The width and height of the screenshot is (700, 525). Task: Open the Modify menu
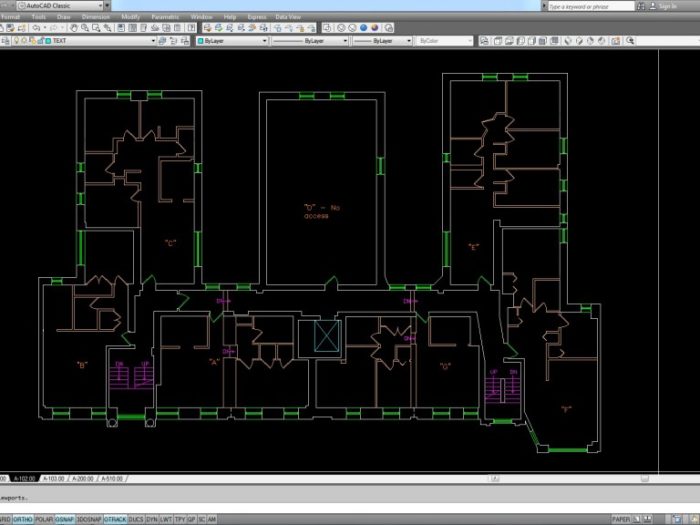pos(131,17)
